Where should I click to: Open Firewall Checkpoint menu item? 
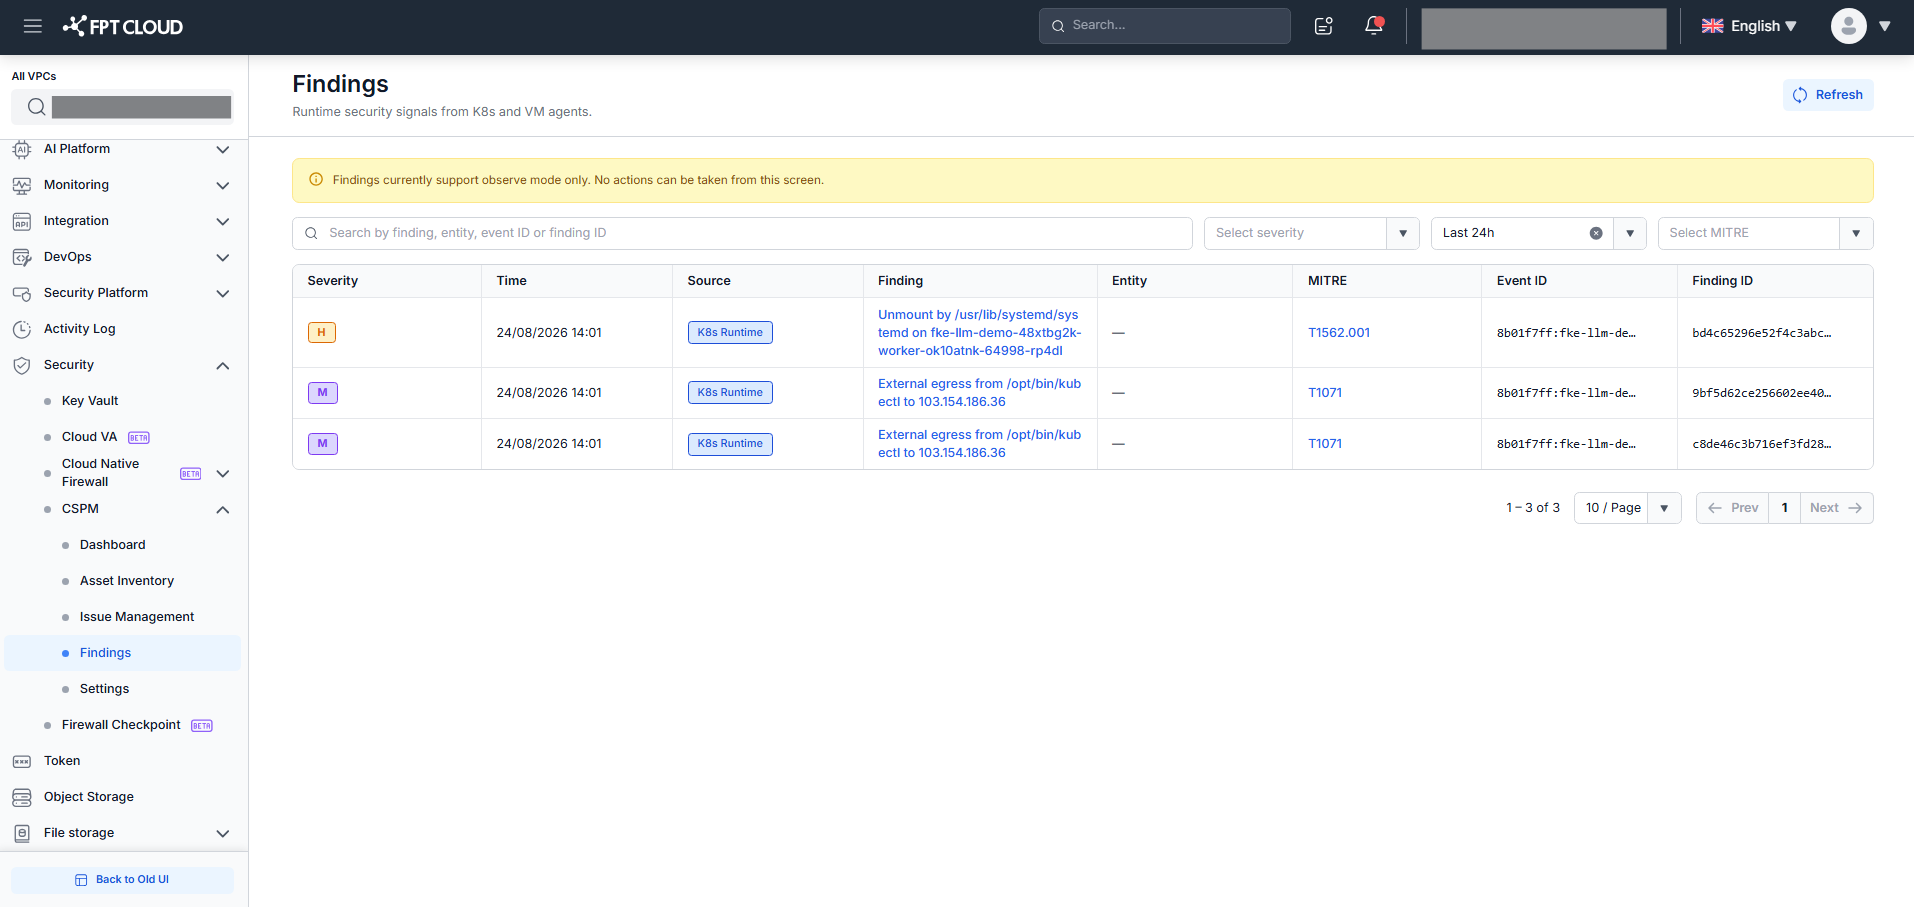121,725
